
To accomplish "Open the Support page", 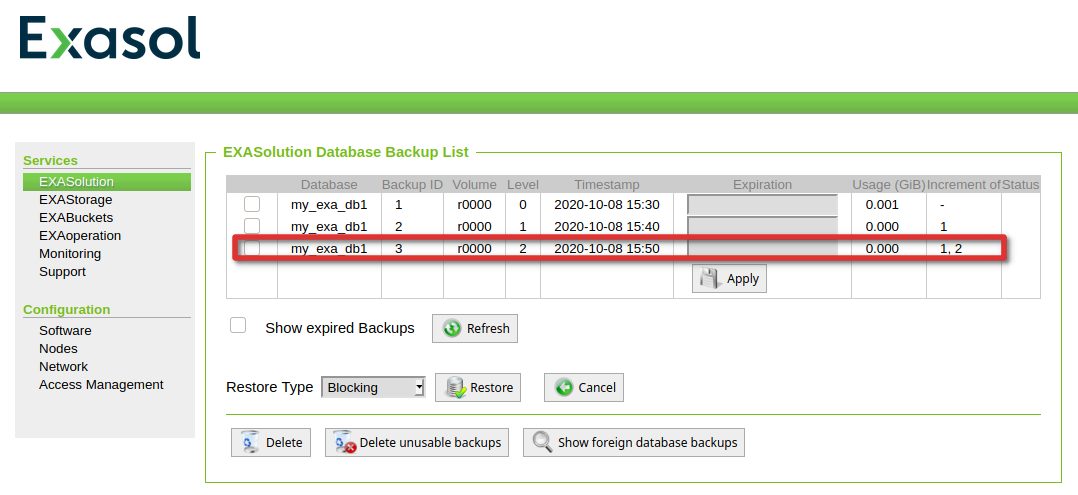I will coord(63,271).
